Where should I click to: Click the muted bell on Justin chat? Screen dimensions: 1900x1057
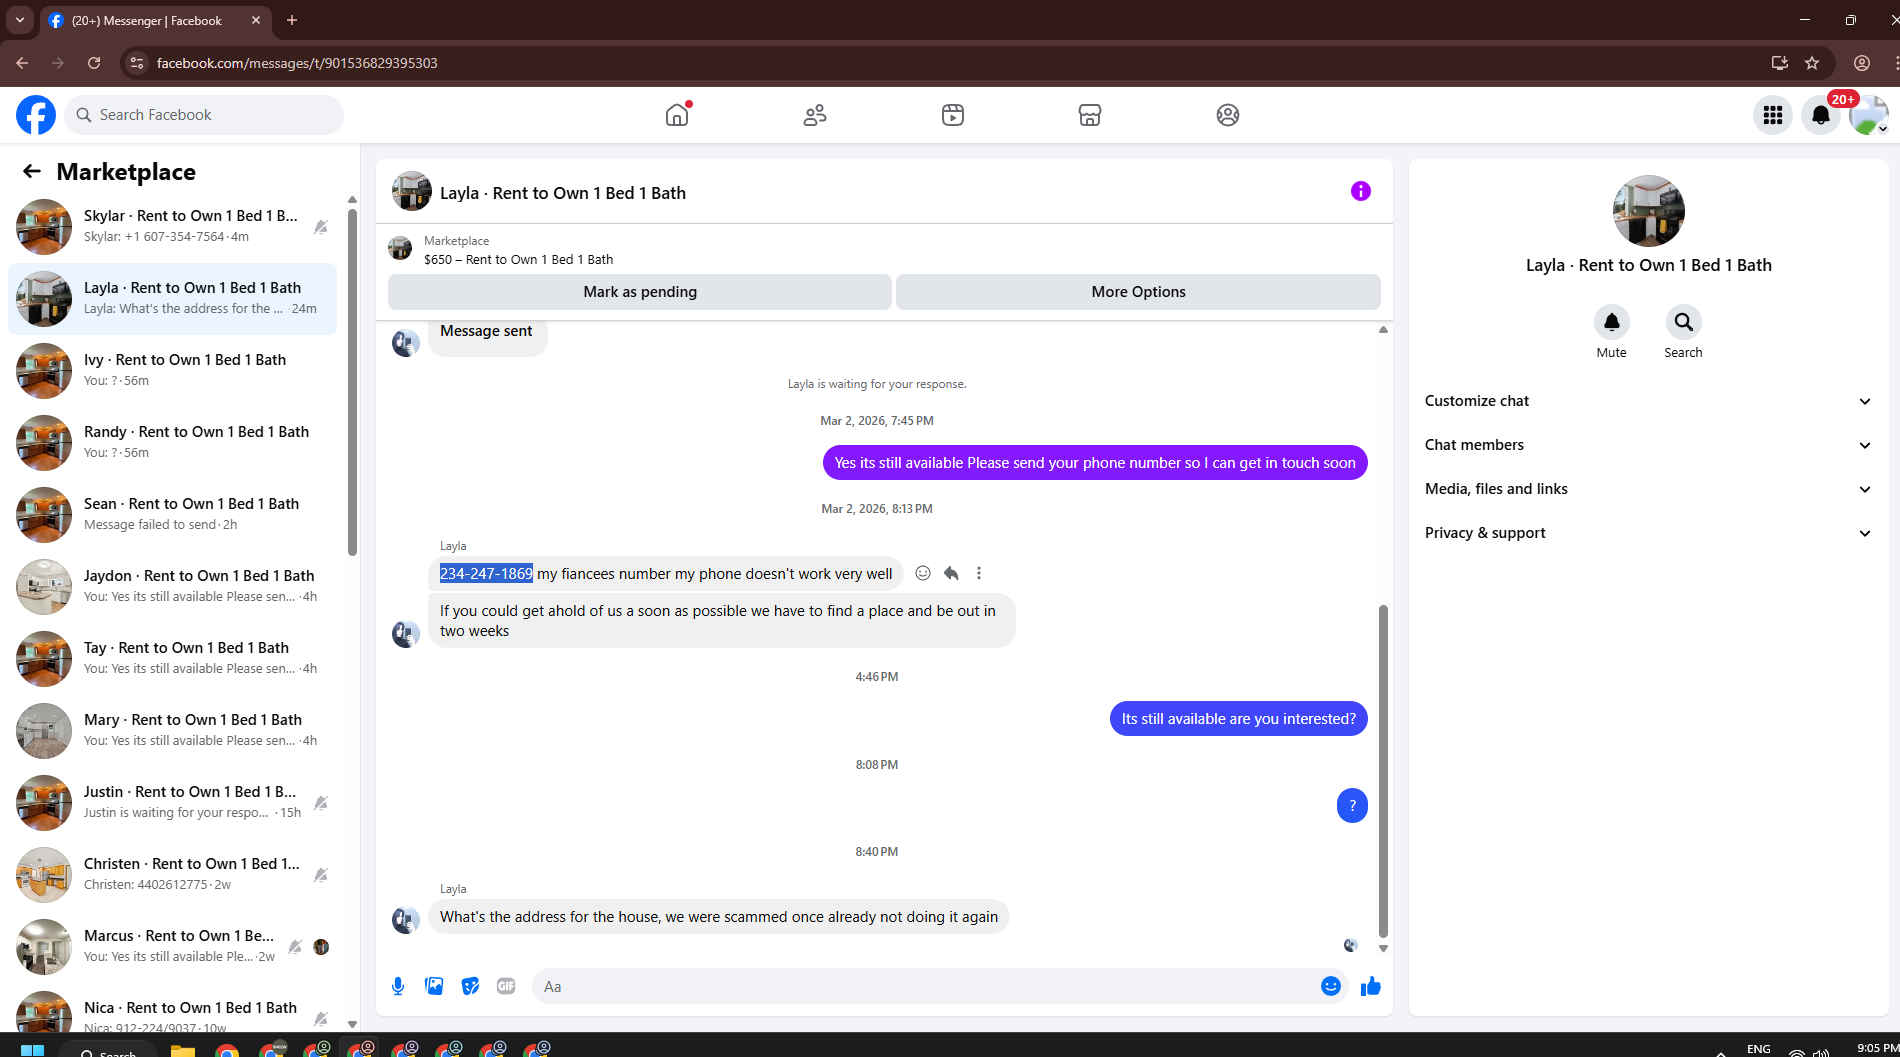321,803
